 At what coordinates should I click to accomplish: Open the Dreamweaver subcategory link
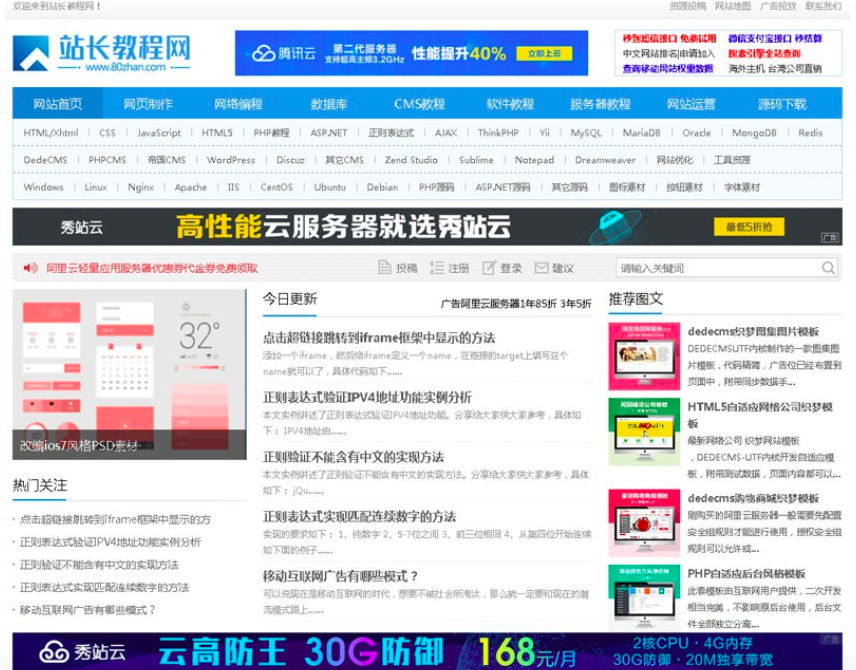click(605, 160)
